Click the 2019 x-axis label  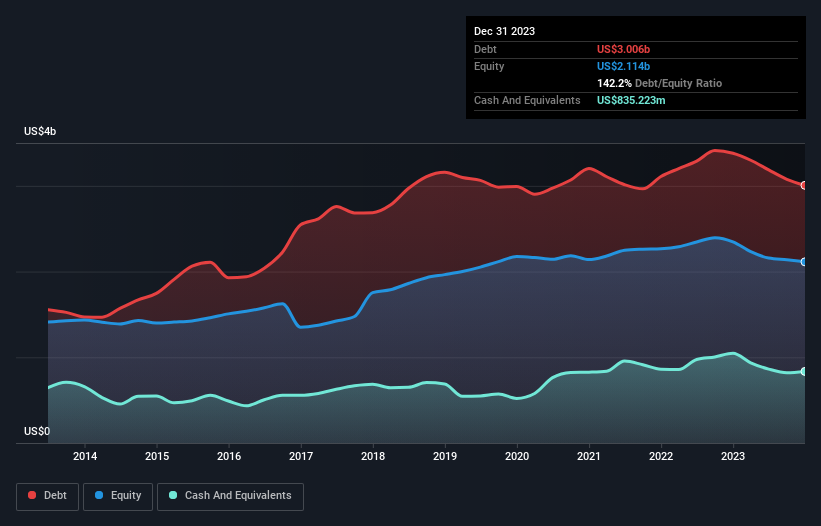(x=445, y=456)
